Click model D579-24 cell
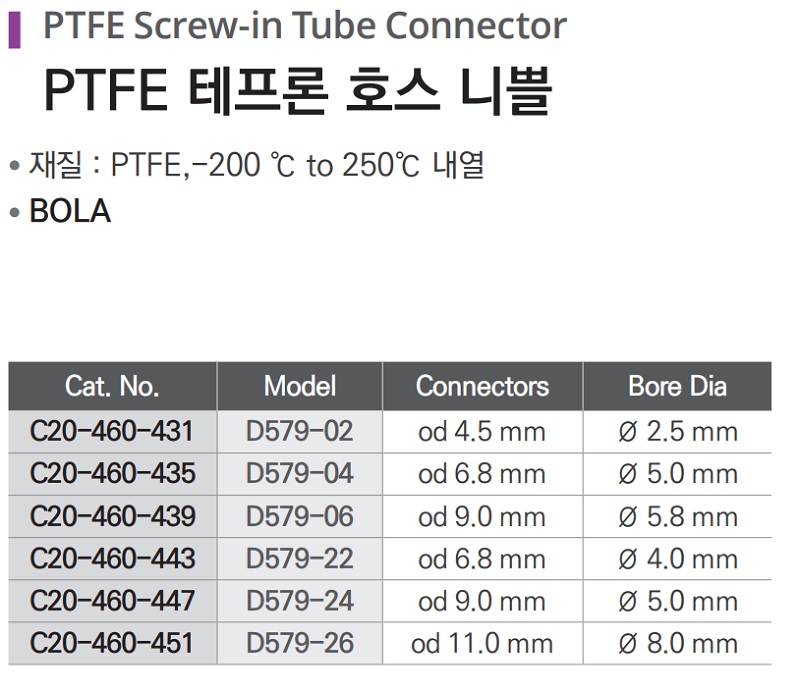Screen dimensions: 800x692 click(x=299, y=601)
